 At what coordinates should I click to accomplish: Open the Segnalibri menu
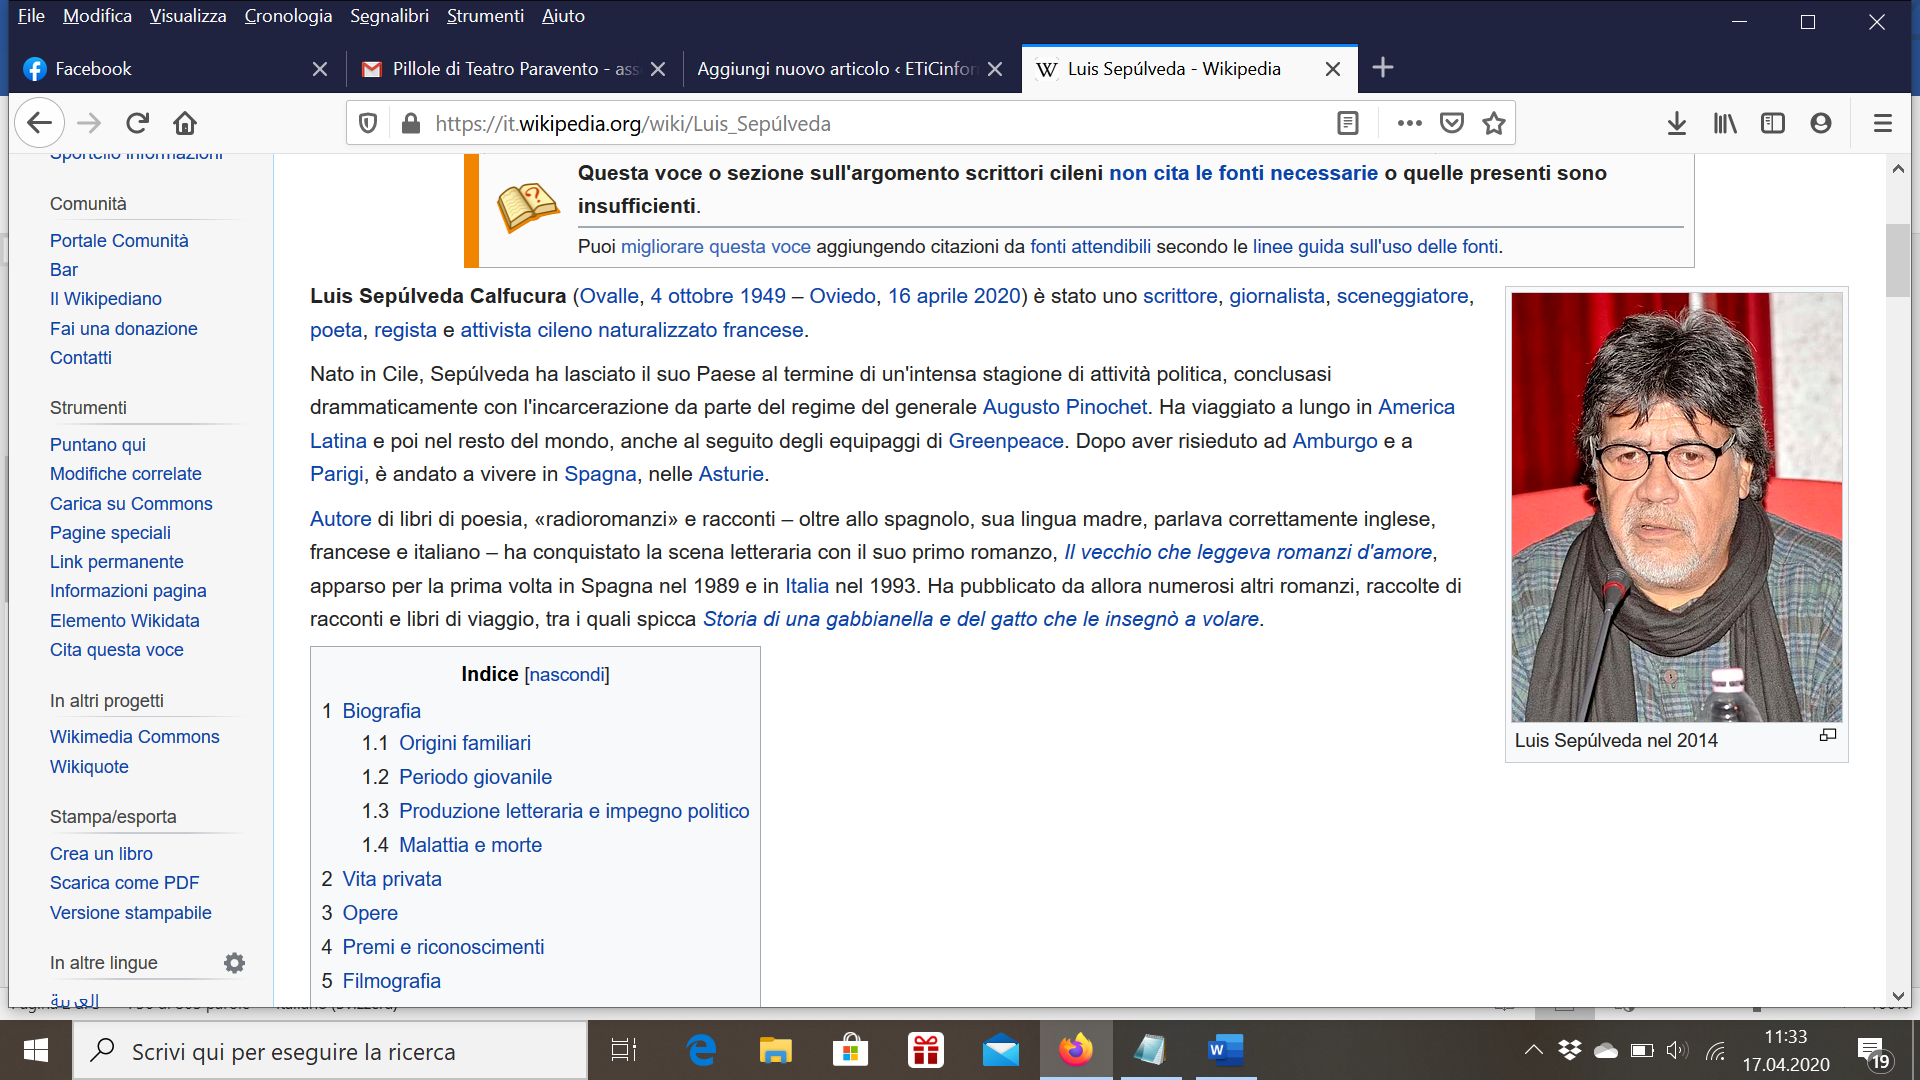coord(389,16)
